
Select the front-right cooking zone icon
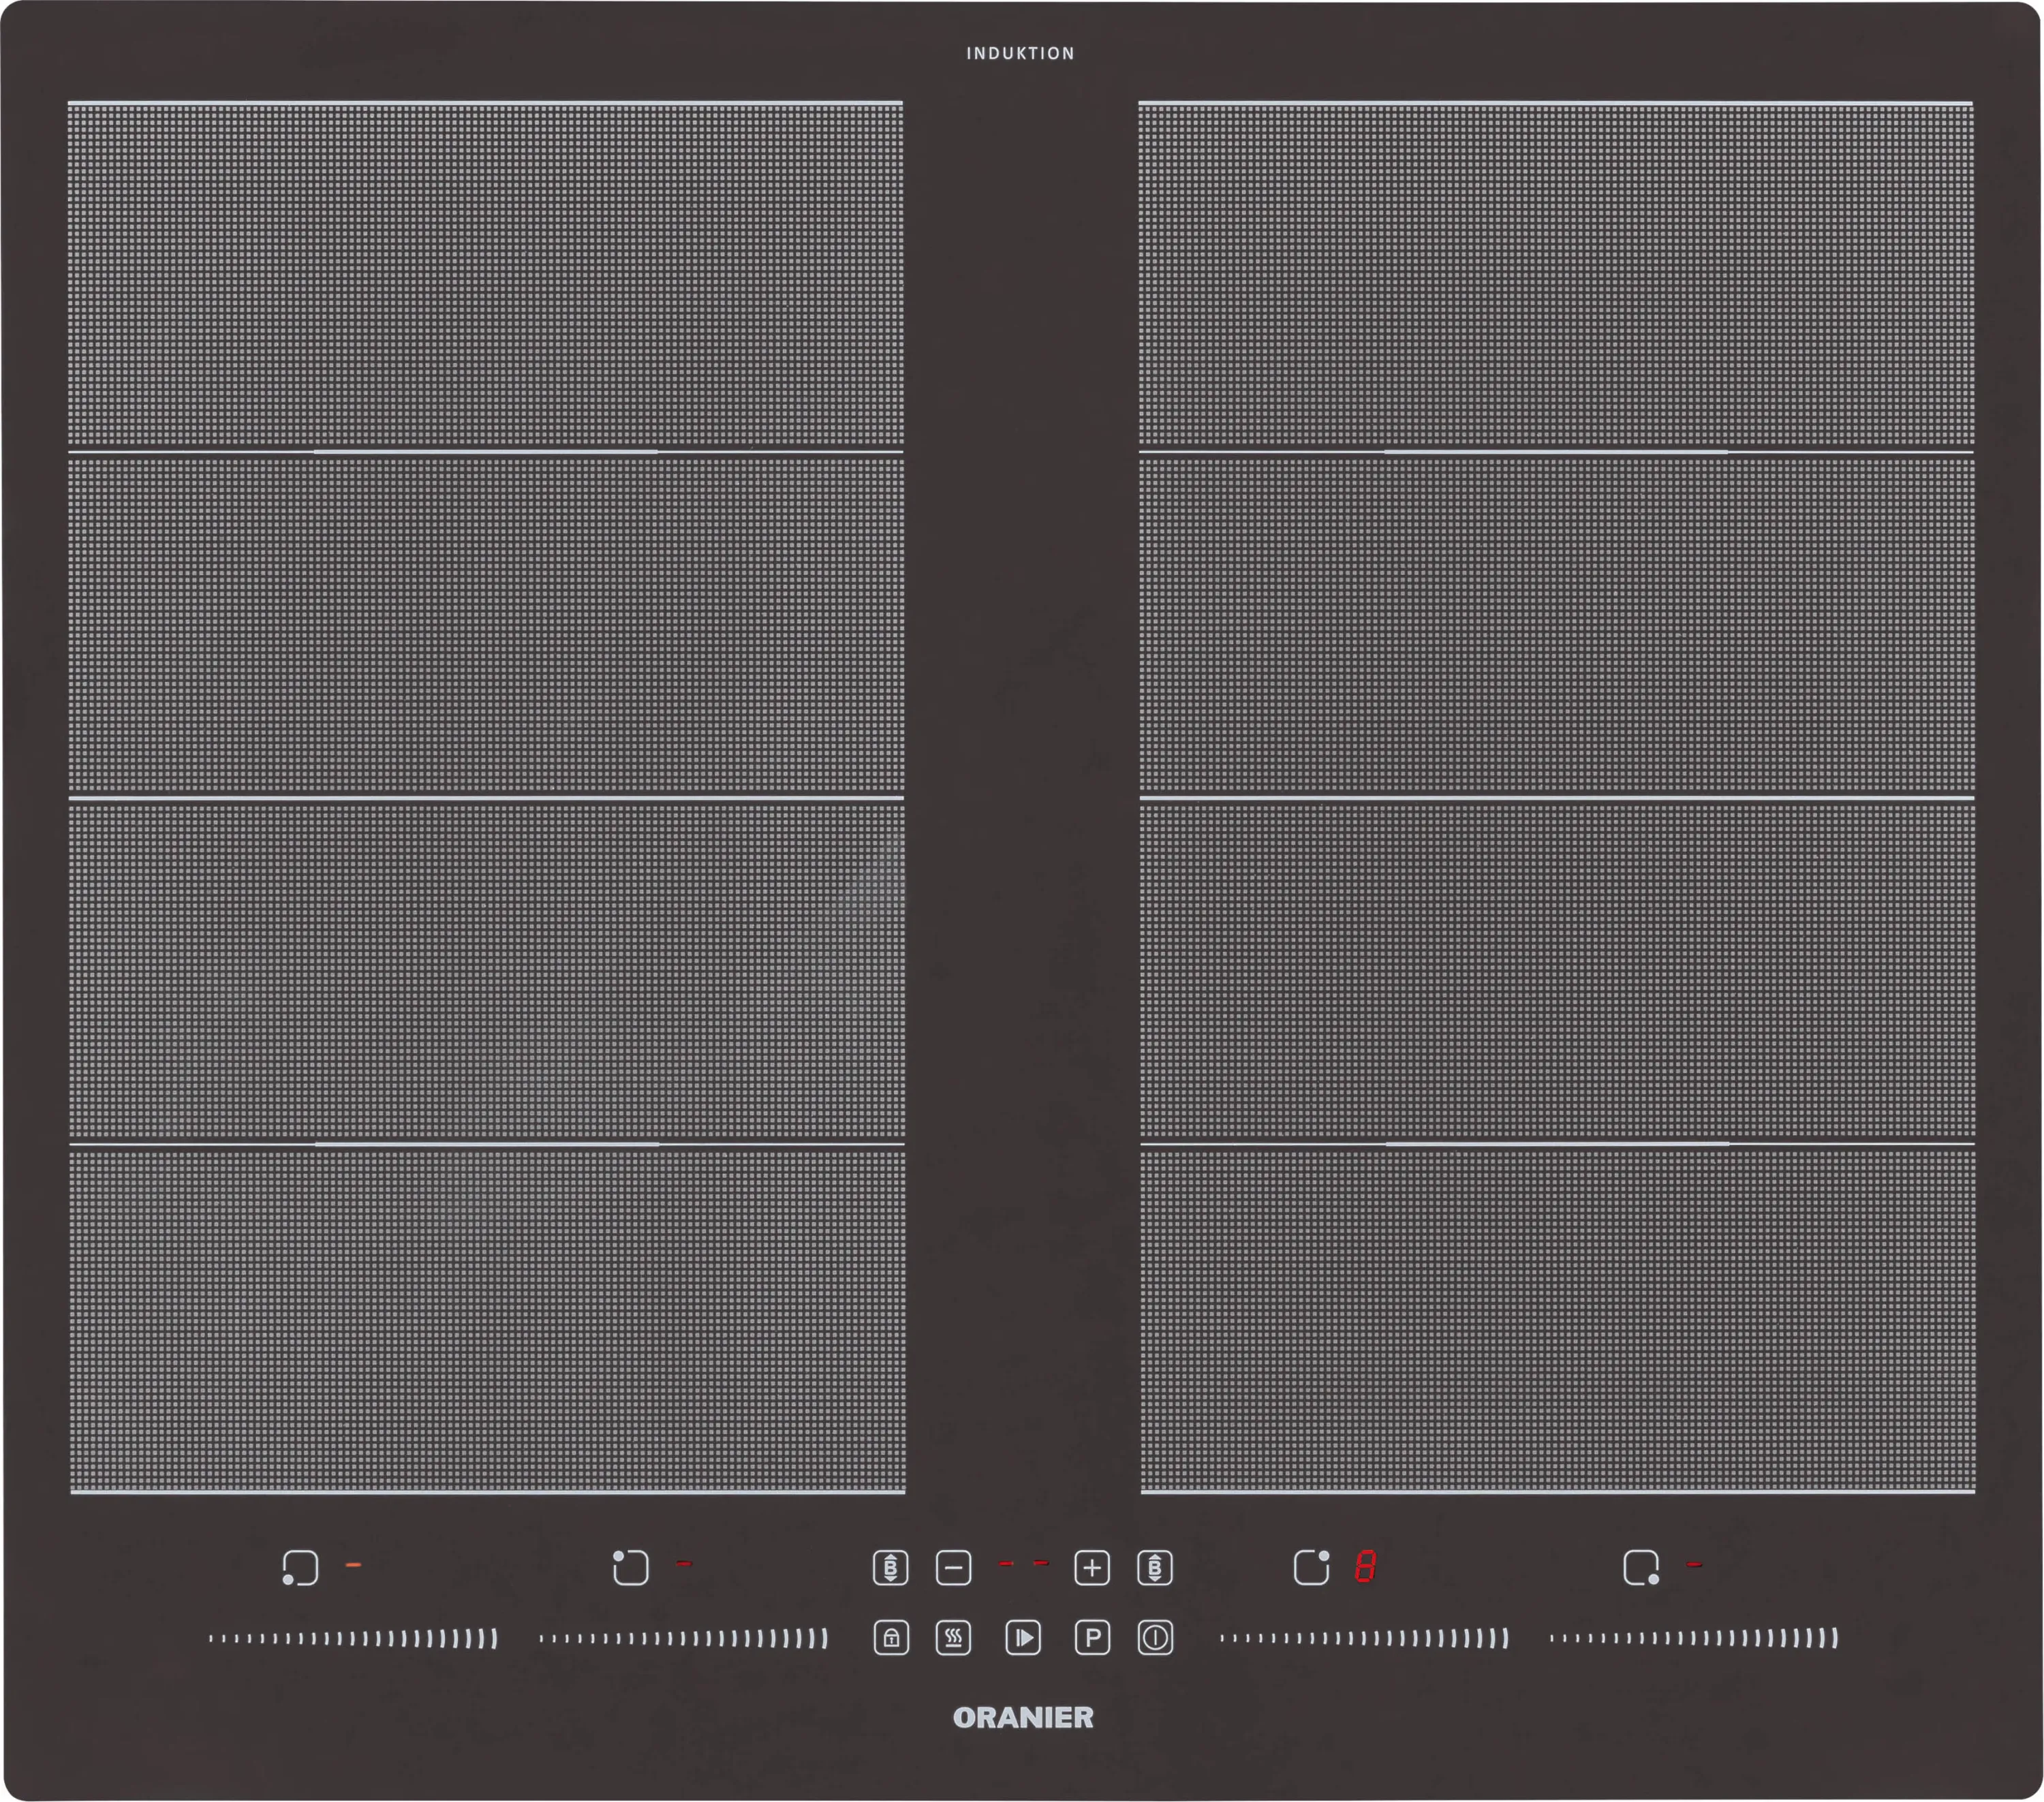point(1641,1568)
